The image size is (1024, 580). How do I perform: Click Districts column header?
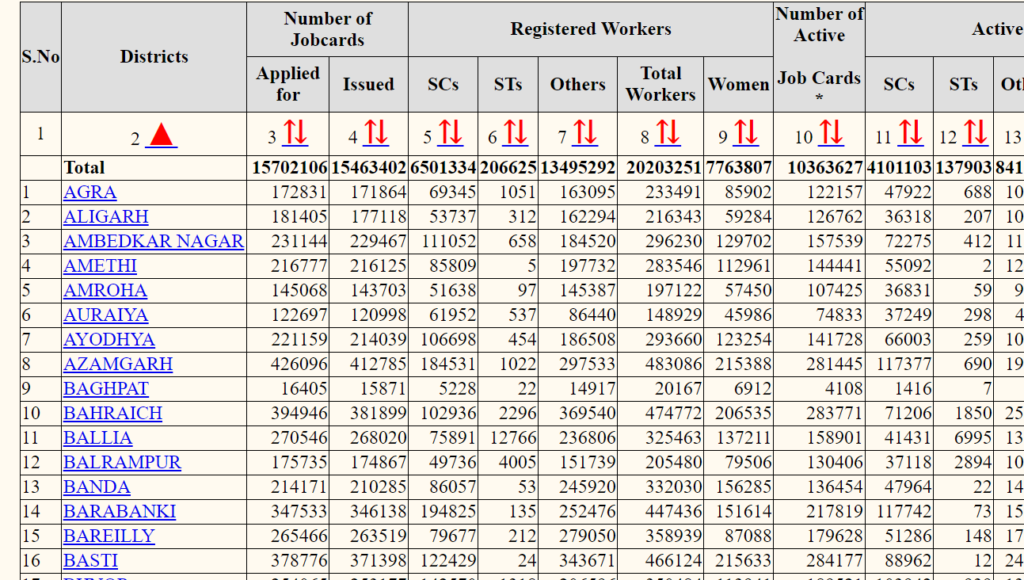pyautogui.click(x=154, y=57)
